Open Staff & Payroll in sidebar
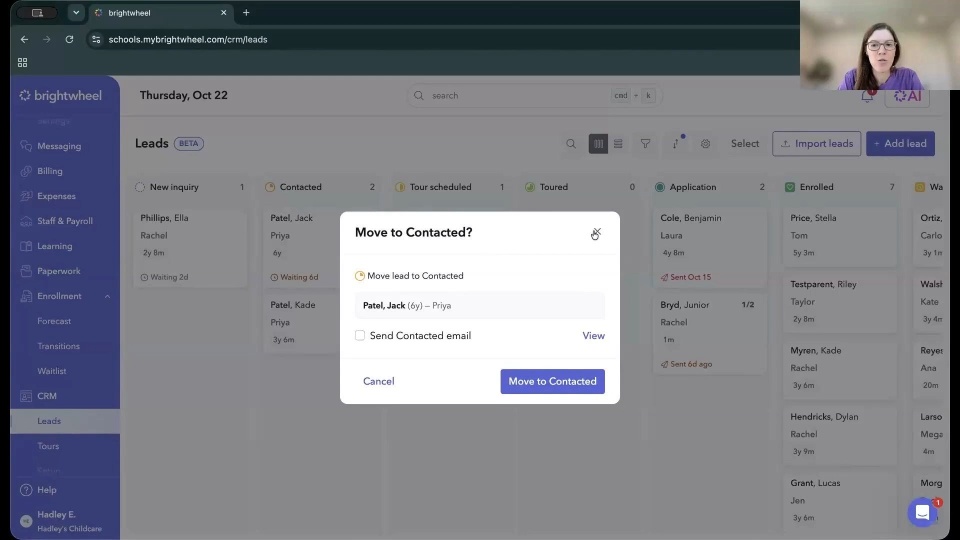 click(x=65, y=221)
